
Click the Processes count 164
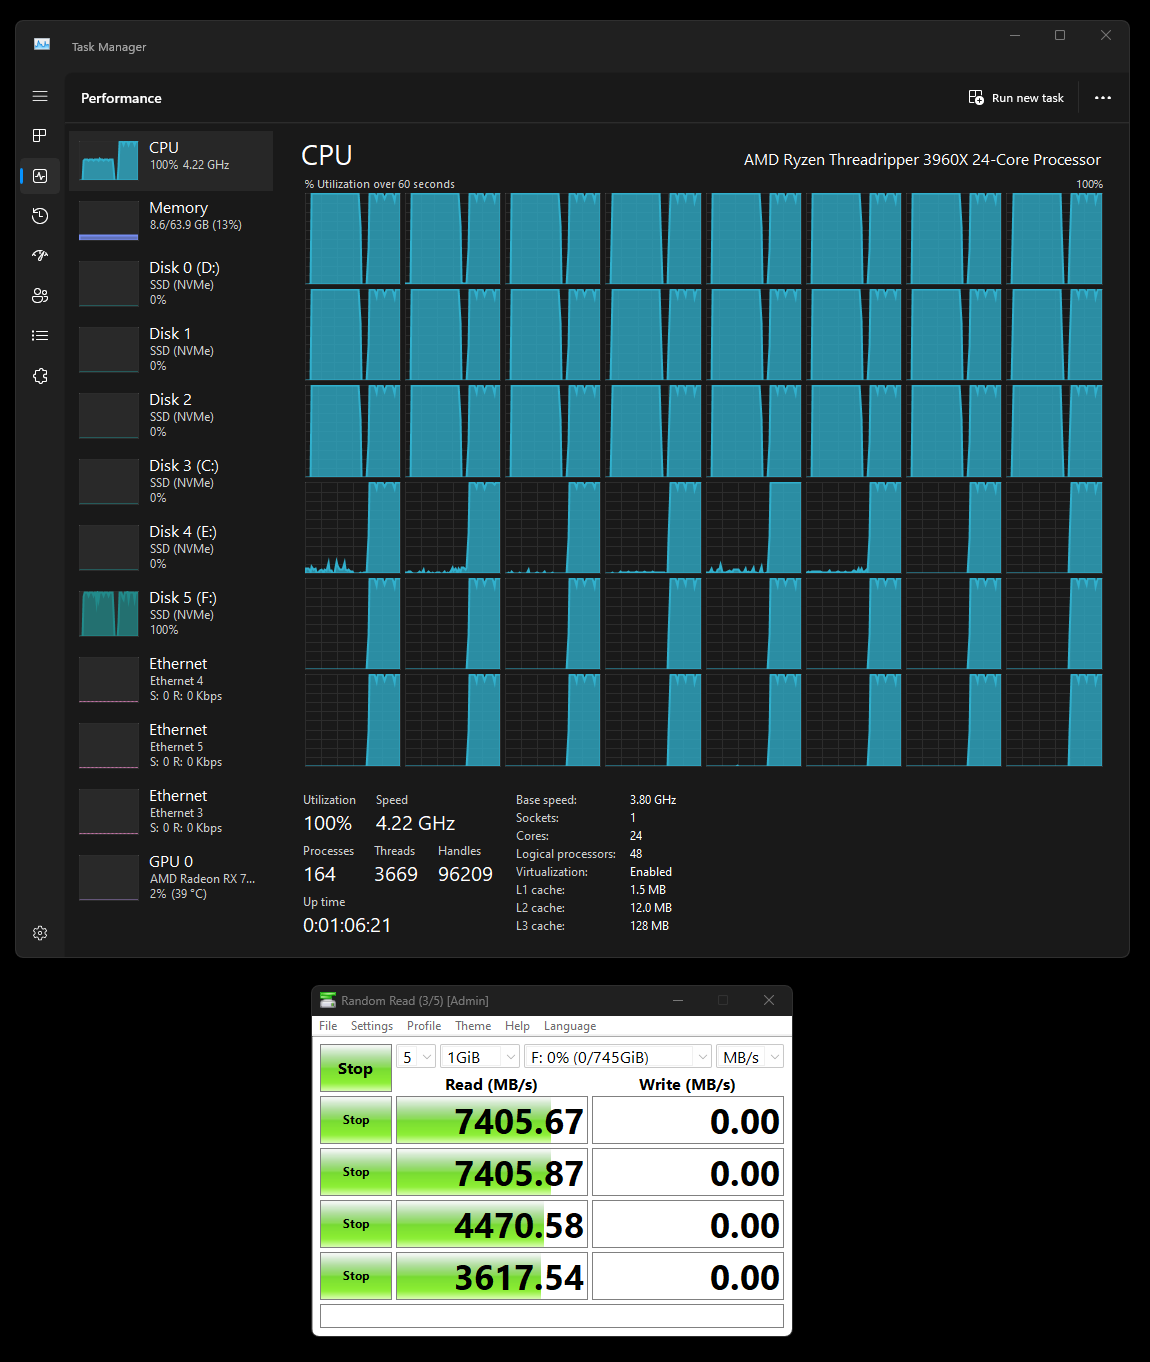click(320, 874)
